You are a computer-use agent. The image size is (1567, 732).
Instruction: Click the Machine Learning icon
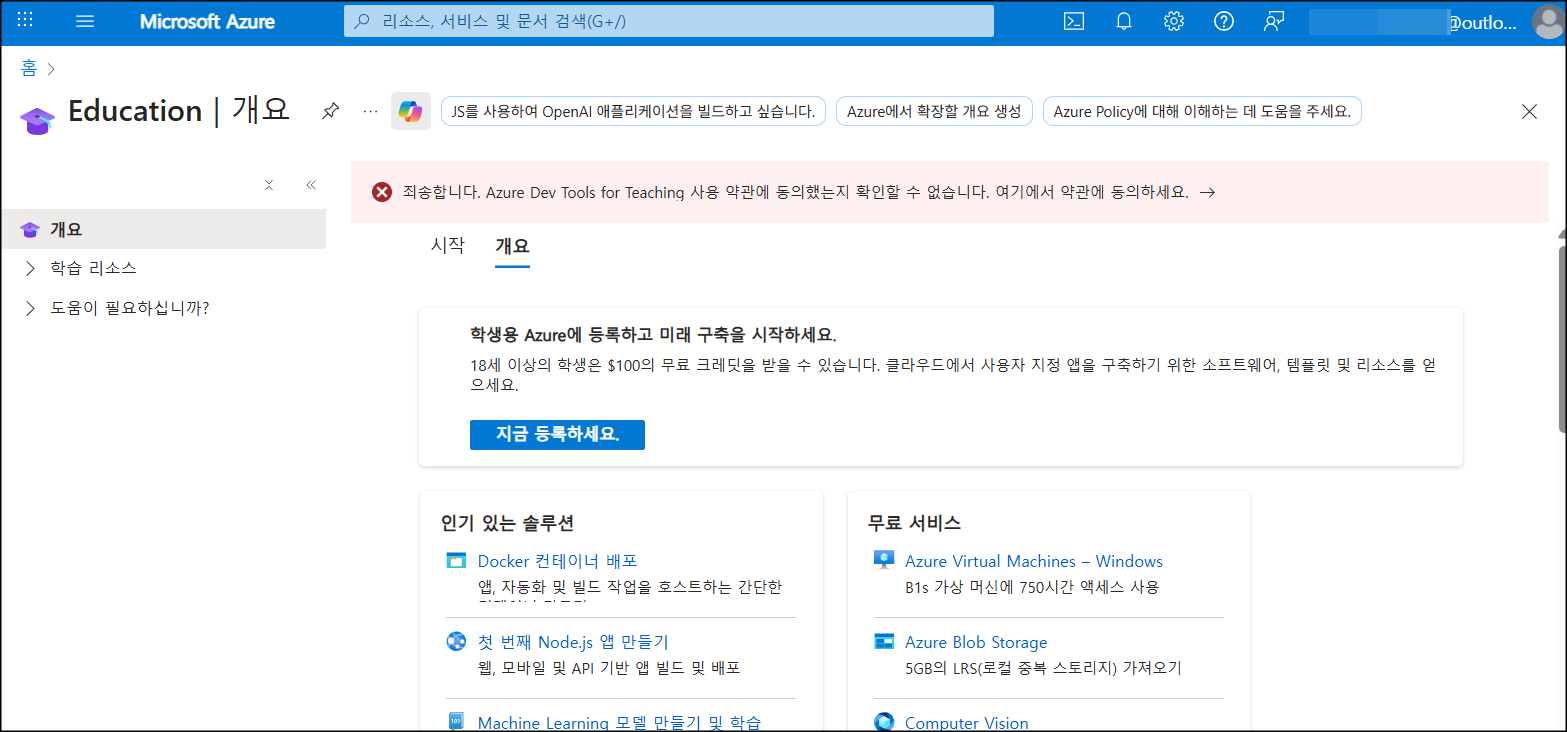[456, 722]
